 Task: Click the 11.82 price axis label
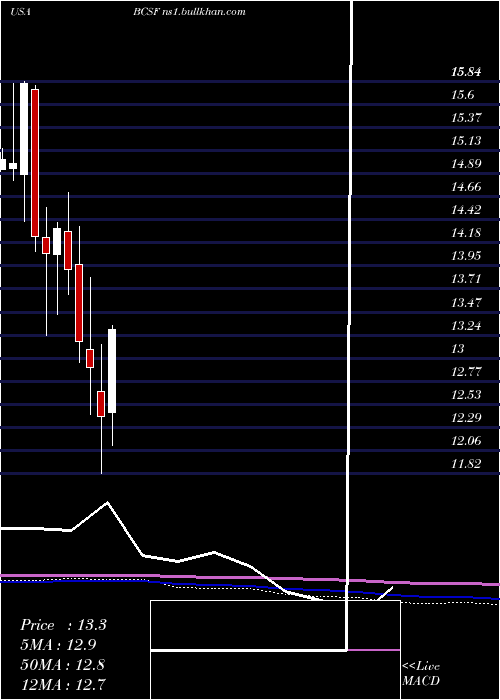click(x=466, y=464)
